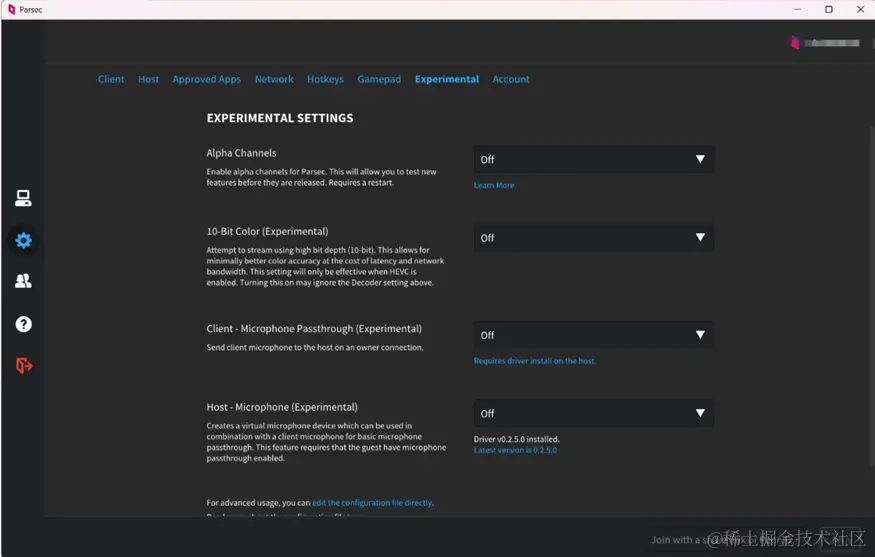Expand the 10-Bit Color dropdown

(x=594, y=238)
